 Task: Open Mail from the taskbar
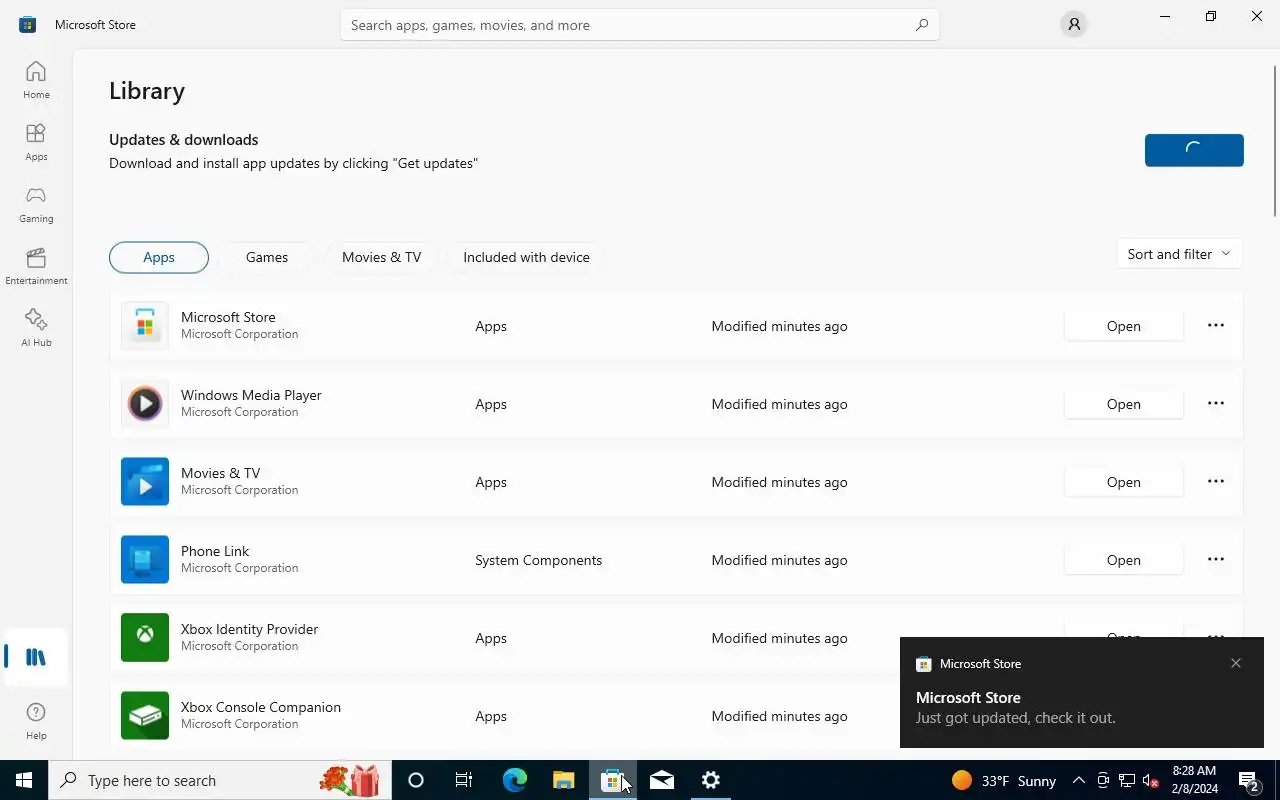pos(662,780)
